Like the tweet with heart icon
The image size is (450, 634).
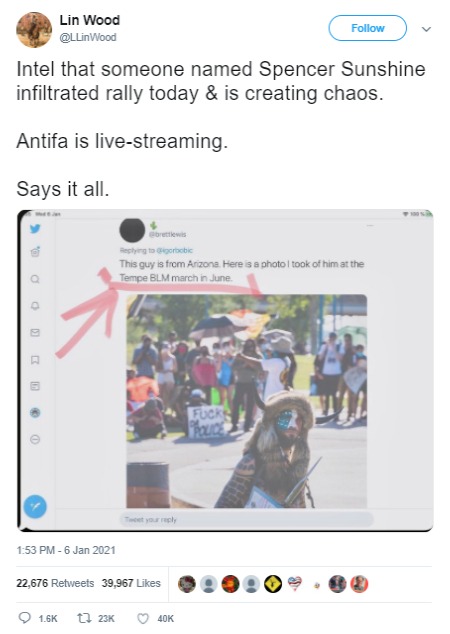tap(142, 618)
